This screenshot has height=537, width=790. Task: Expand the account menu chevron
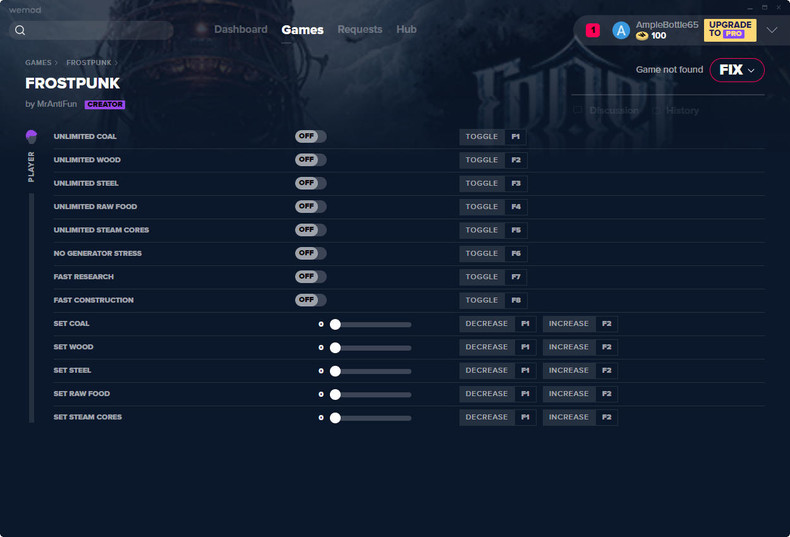tap(772, 30)
